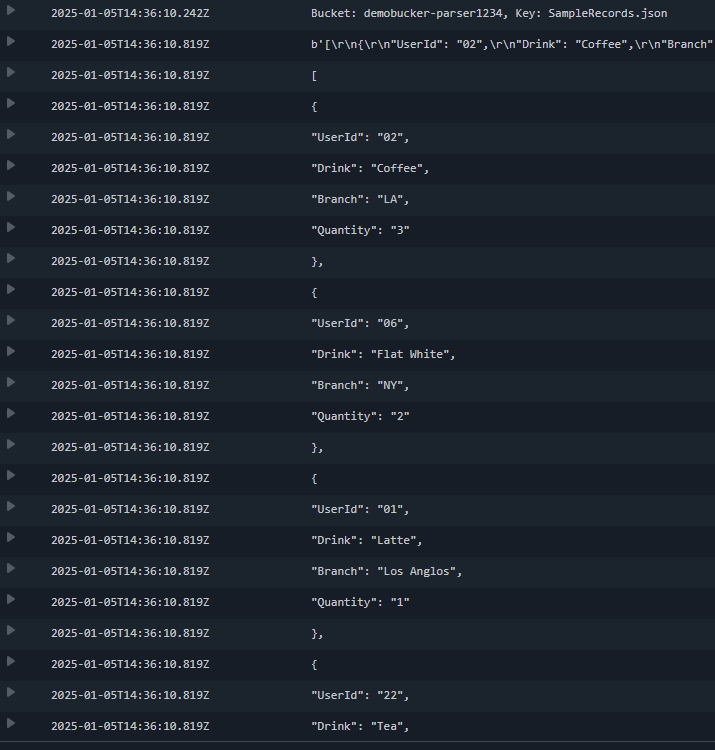Expand the "Drink": "Tea" log row
Viewport: 715px width, 750px height.
point(11,724)
